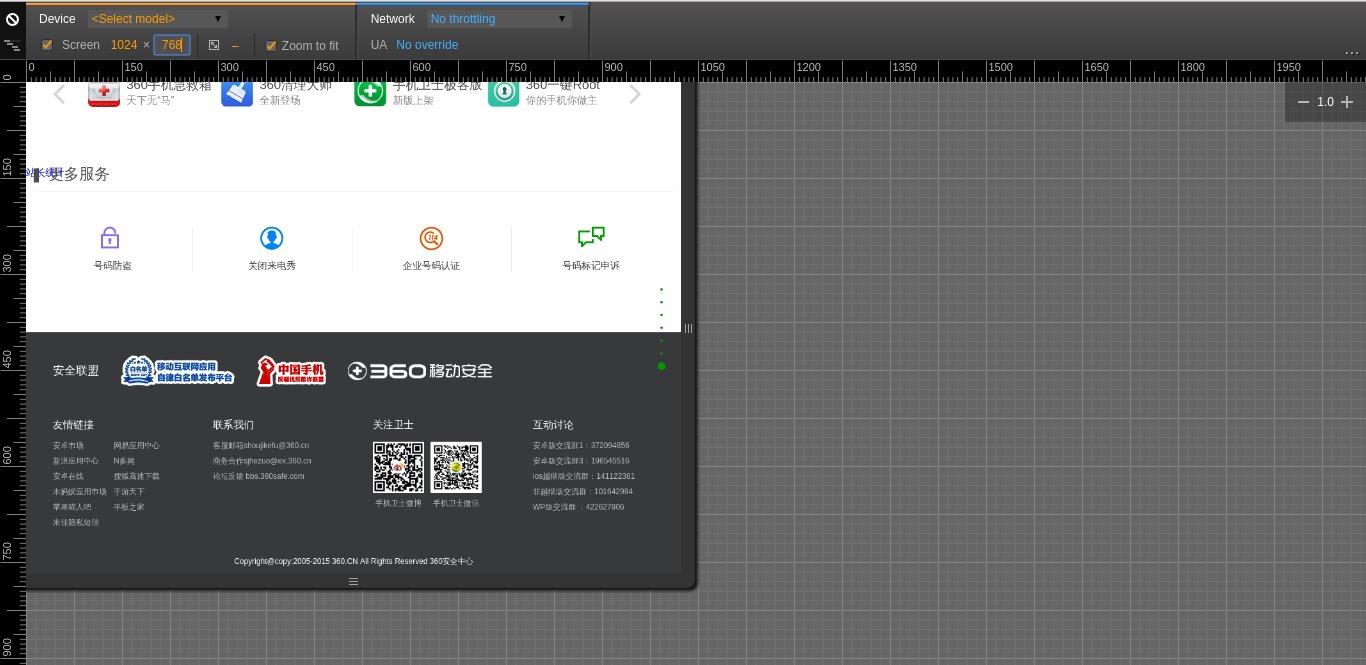This screenshot has width=1366, height=665.
Task: Open the Device model dropdown
Action: pyautogui.click(x=157, y=19)
